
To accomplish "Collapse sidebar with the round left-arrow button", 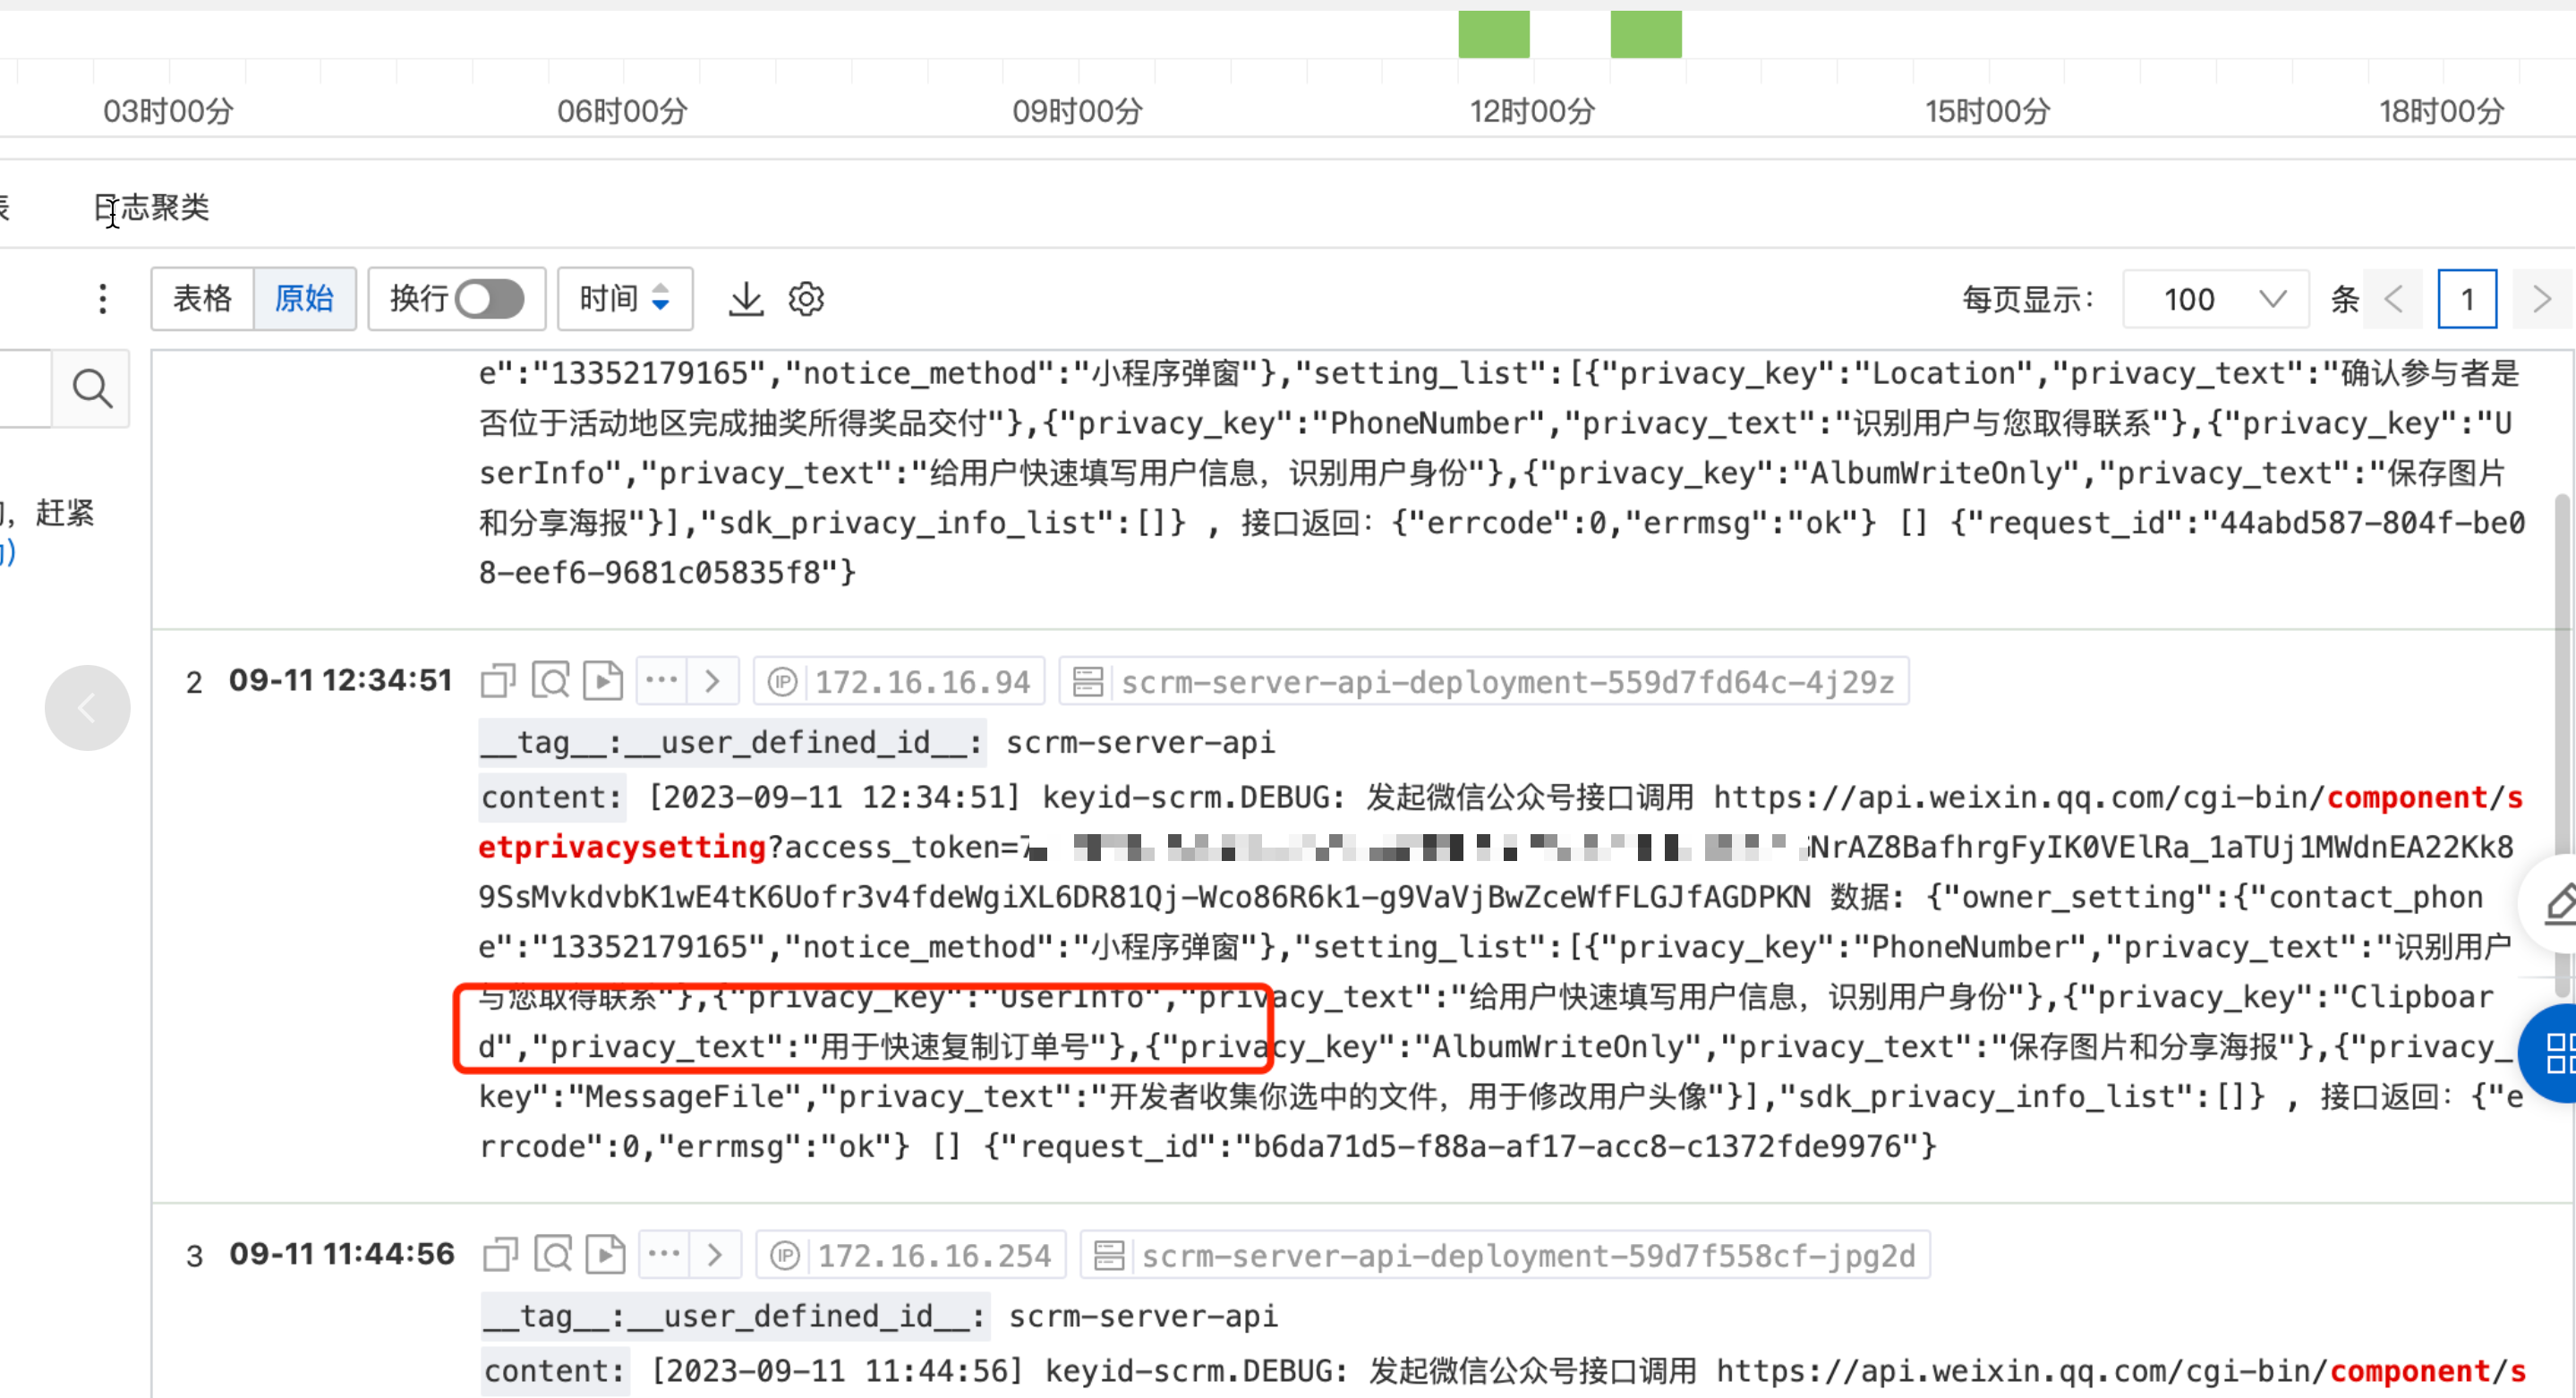I will tap(87, 708).
